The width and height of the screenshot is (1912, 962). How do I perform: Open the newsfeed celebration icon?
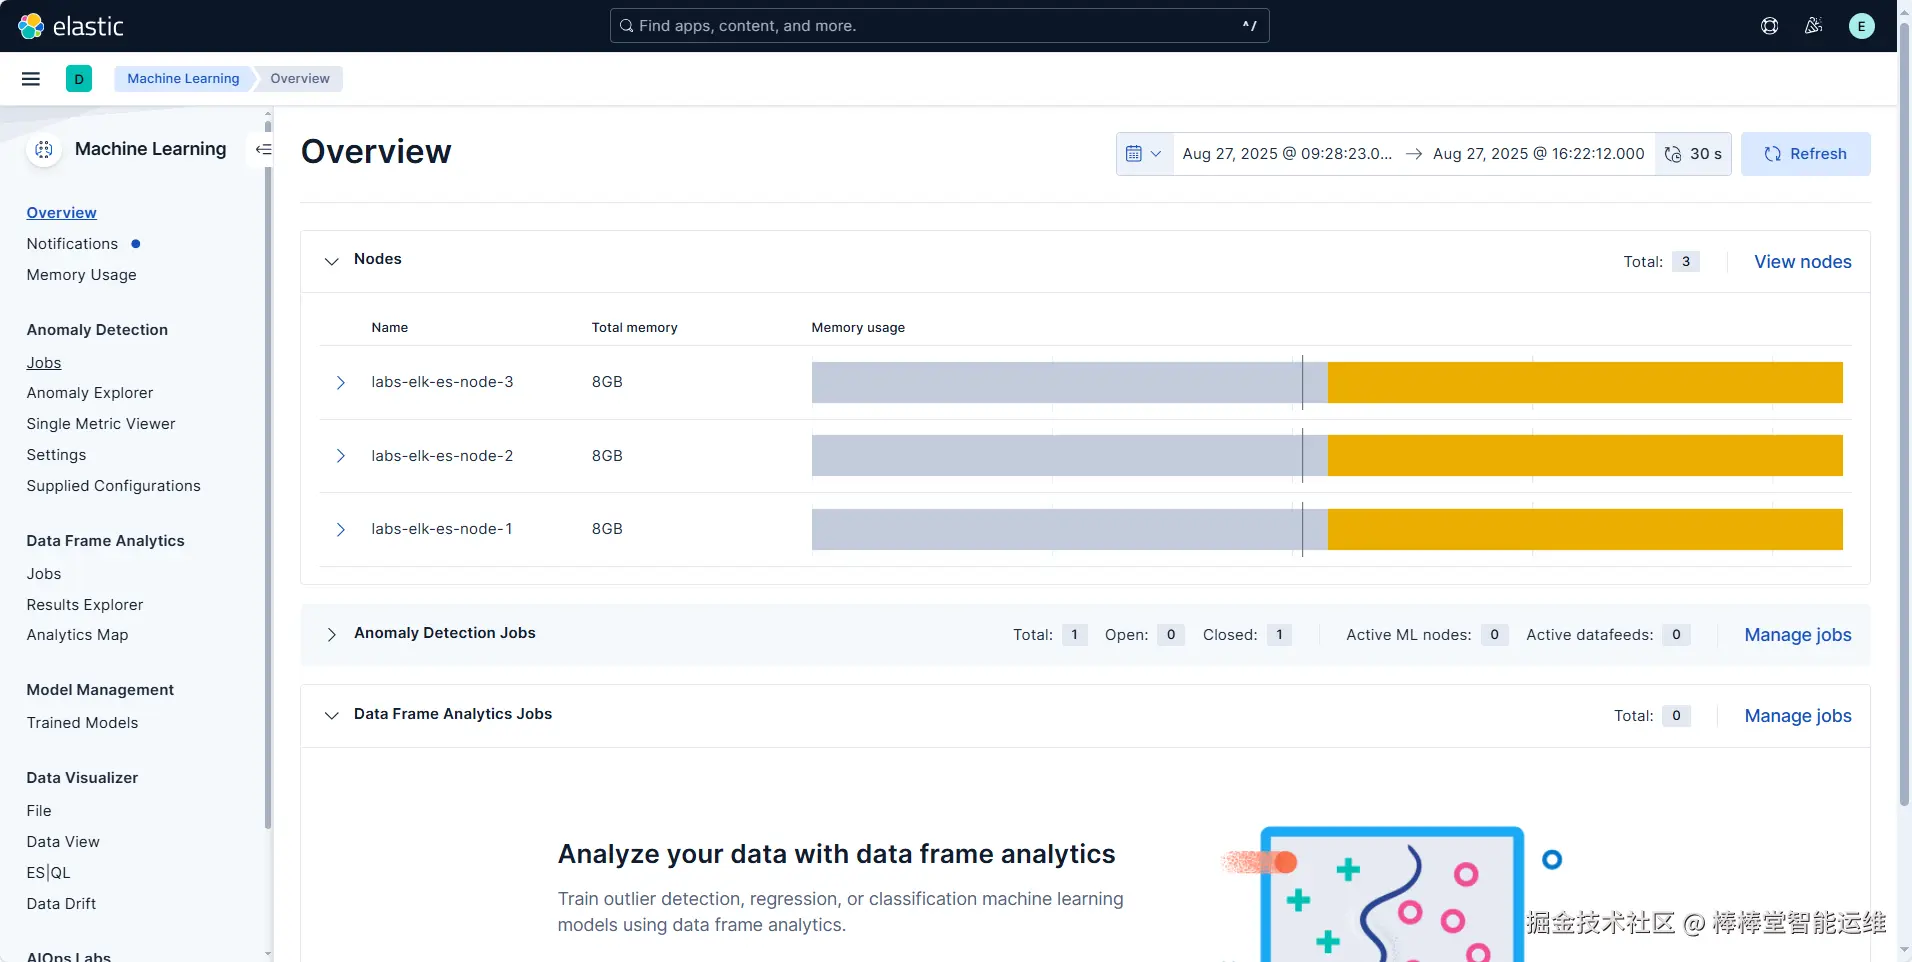coord(1813,26)
